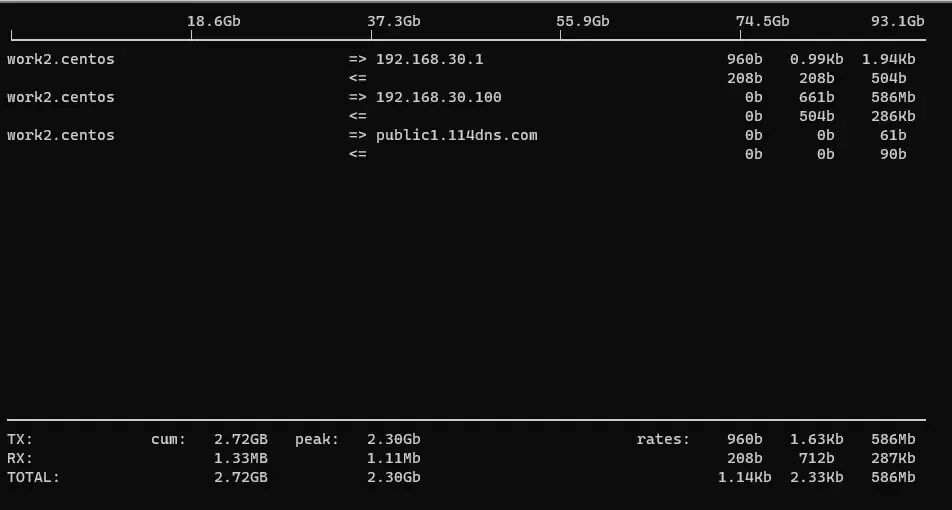The image size is (952, 510).
Task: Click the 286Kb receive value
Action: pyautogui.click(x=893, y=116)
